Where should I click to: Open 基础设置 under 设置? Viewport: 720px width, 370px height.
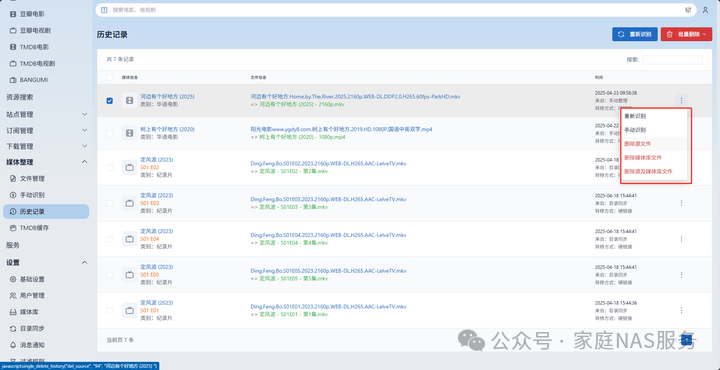32,279
